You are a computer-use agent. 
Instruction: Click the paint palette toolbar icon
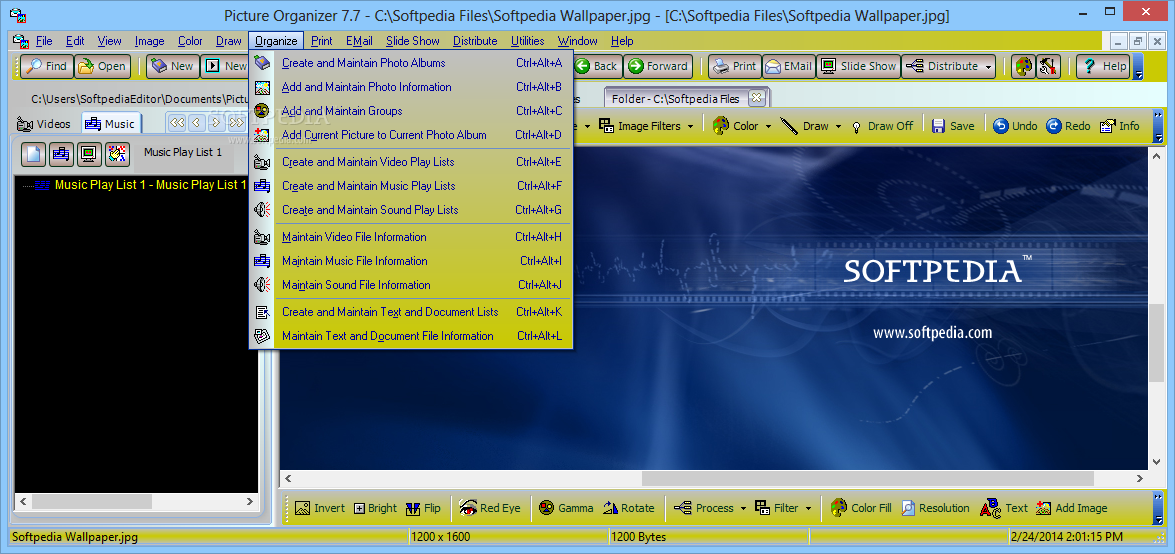1022,66
